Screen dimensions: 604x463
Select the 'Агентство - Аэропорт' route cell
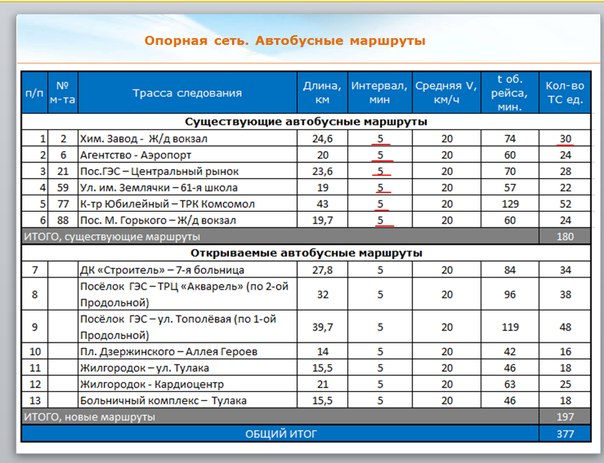[x=187, y=155]
